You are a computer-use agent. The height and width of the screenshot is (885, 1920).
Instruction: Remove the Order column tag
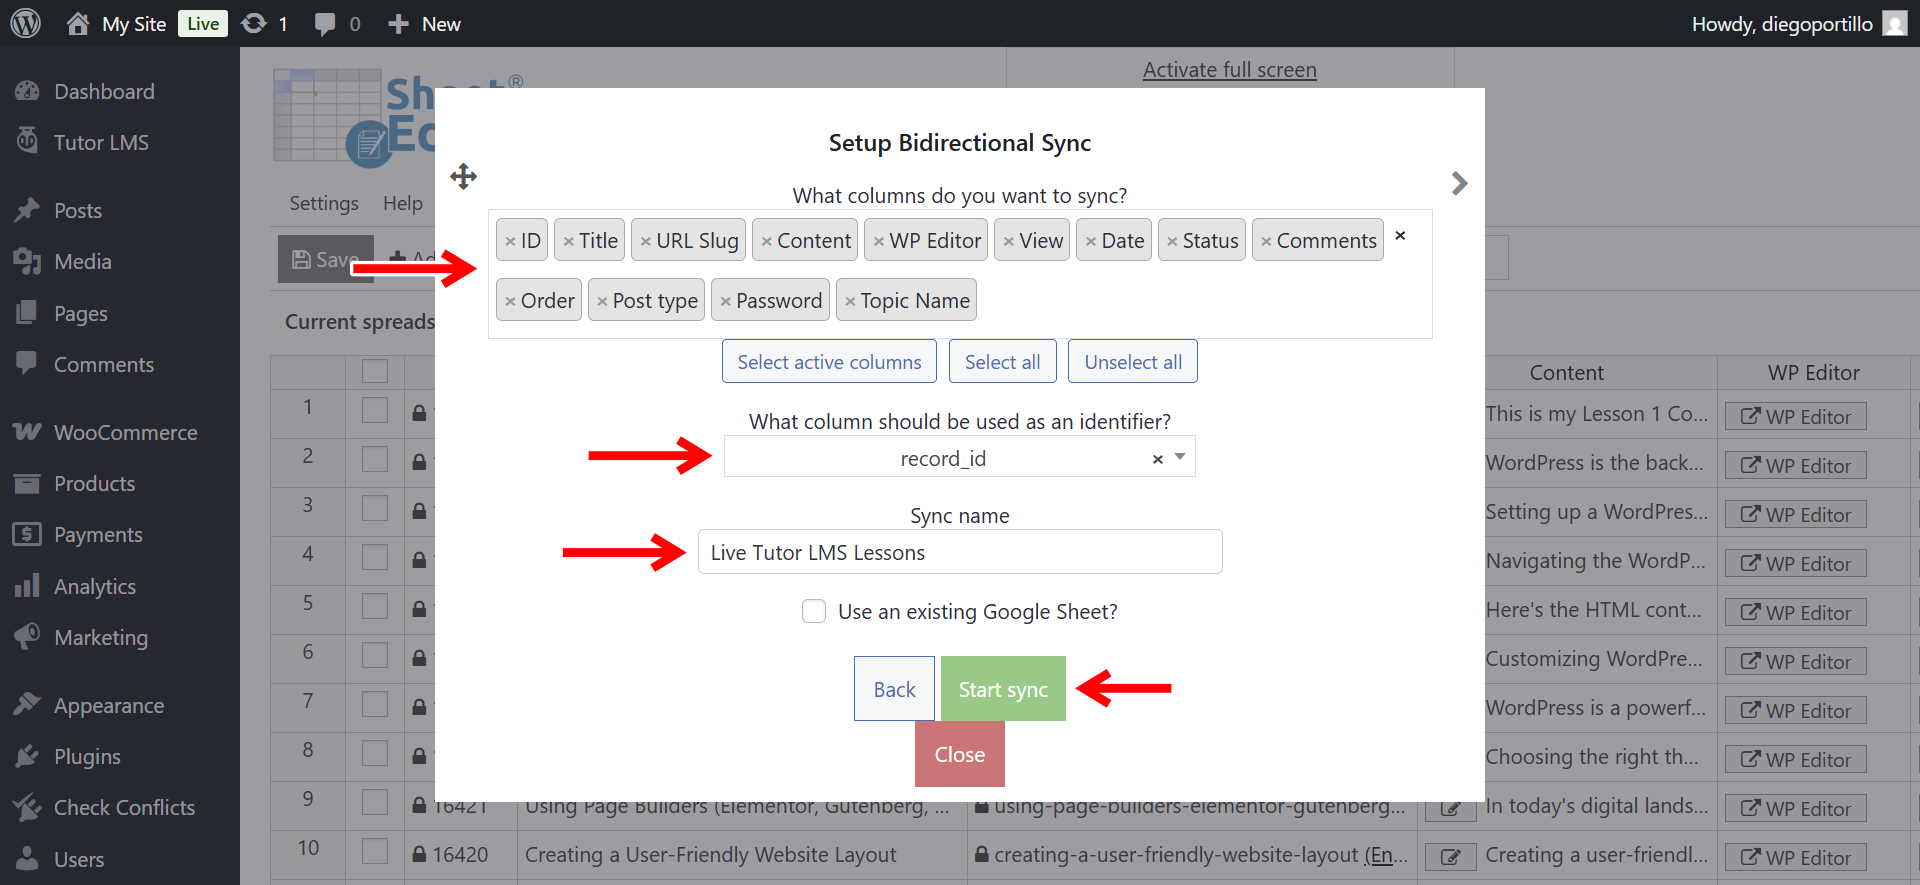[x=510, y=302]
